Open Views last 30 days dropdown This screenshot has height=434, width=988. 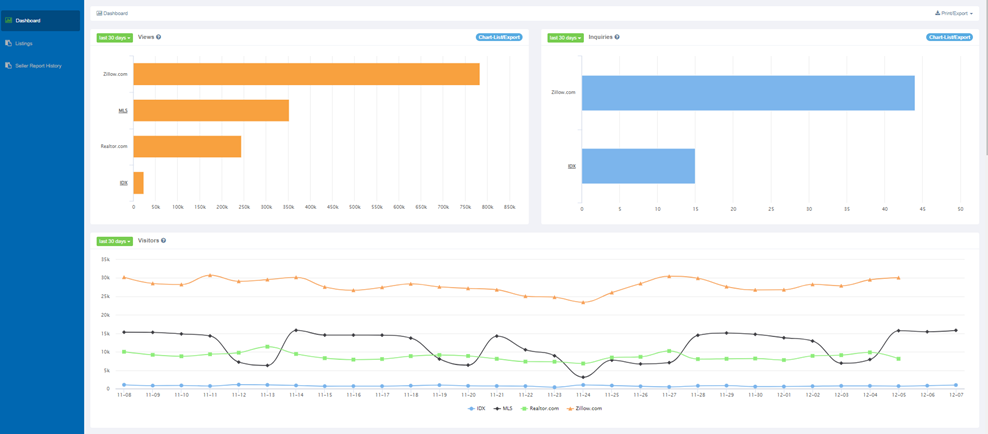point(115,38)
